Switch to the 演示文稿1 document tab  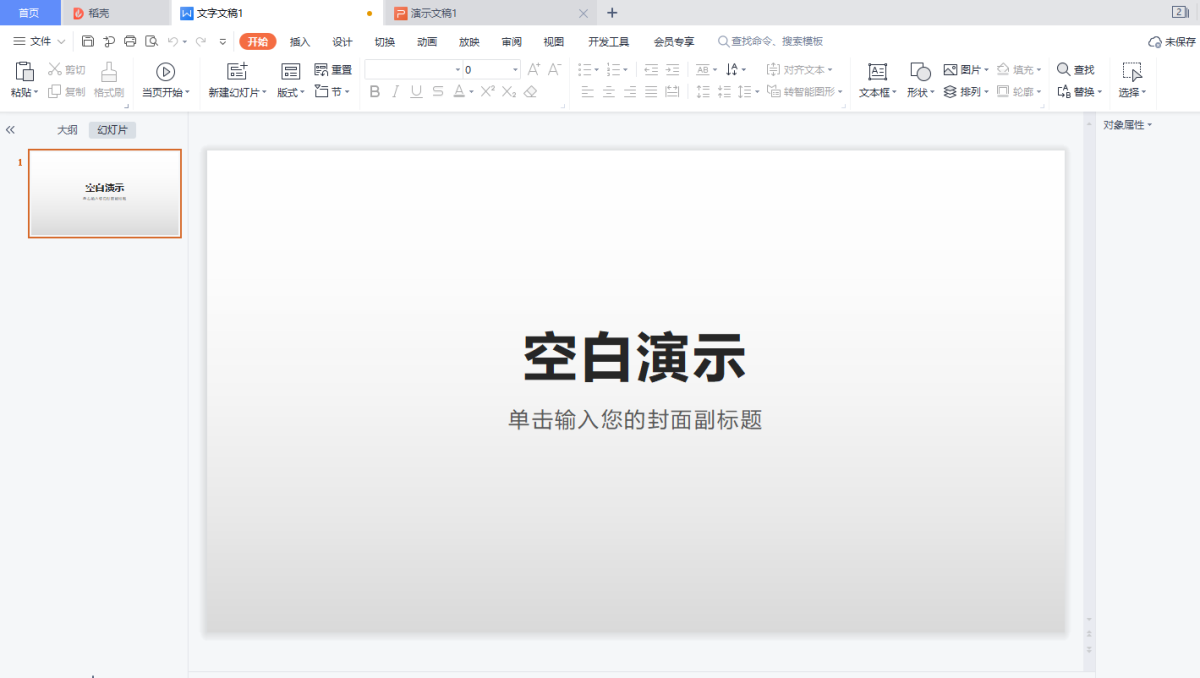(x=434, y=13)
